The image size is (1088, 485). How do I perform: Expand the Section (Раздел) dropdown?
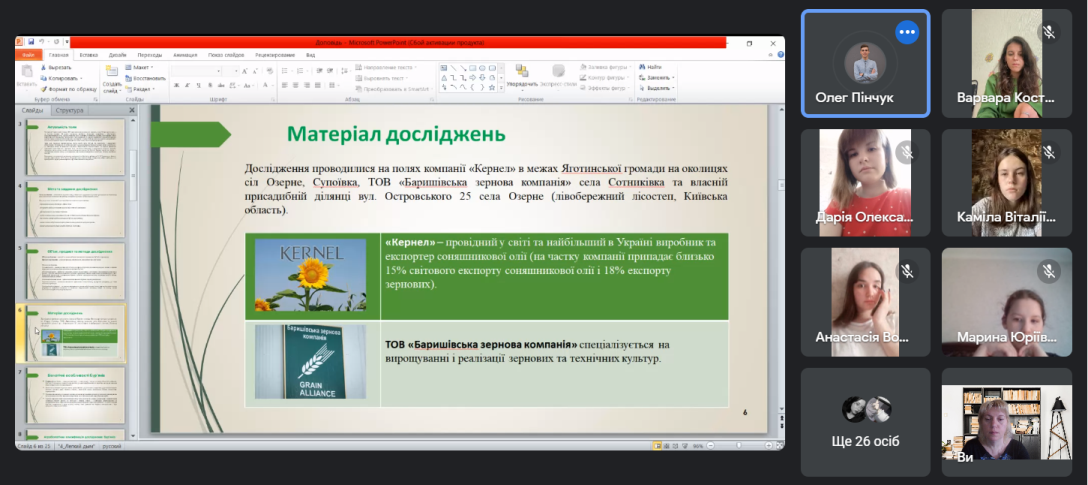pyautogui.click(x=142, y=88)
